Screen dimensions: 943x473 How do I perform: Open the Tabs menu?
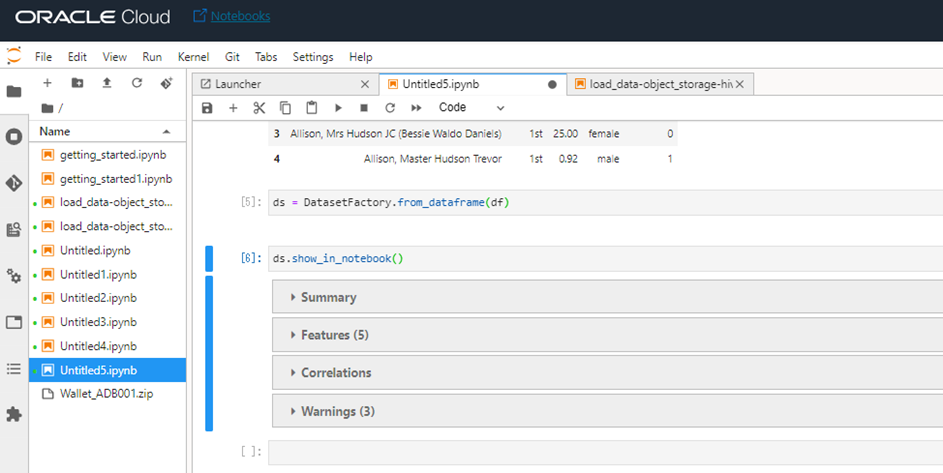(266, 57)
